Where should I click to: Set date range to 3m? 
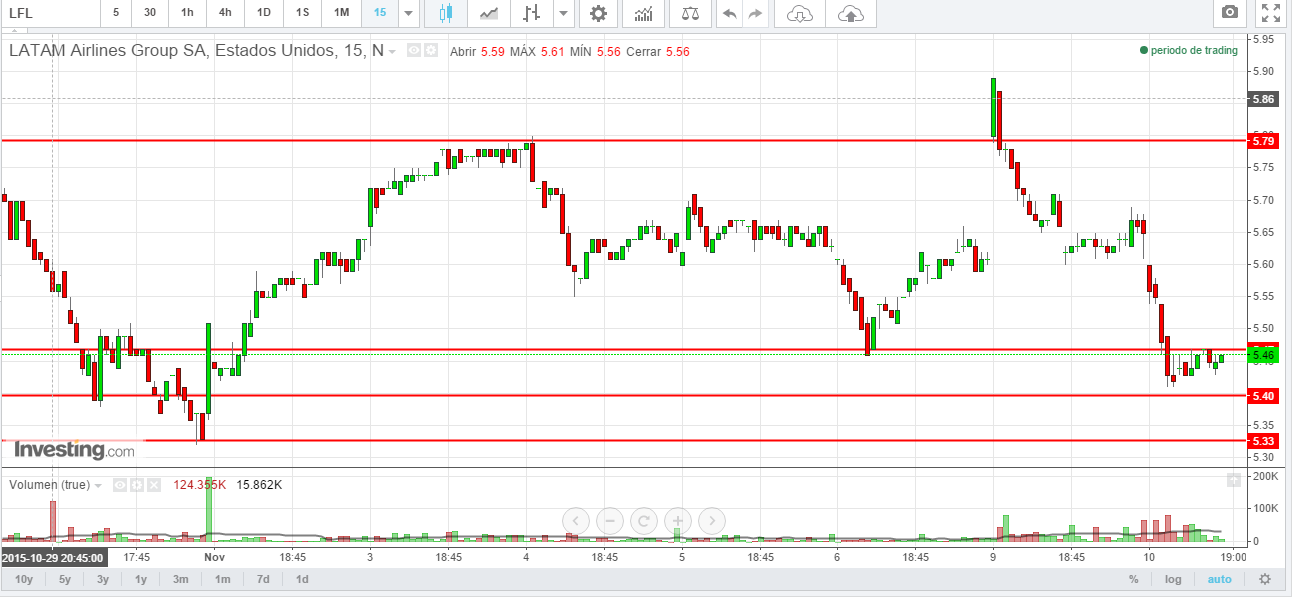181,579
